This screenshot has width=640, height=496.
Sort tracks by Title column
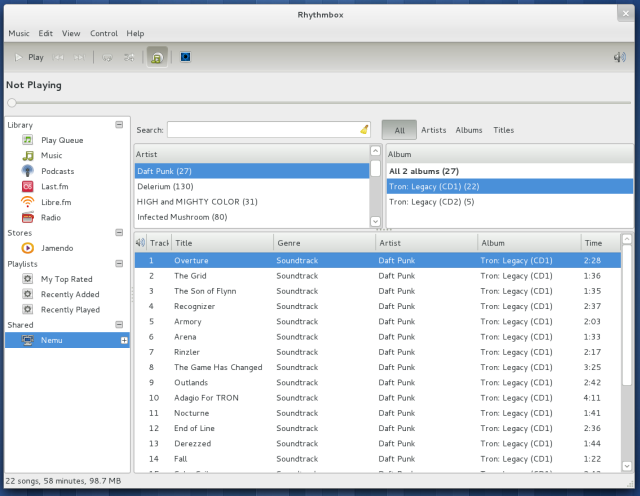point(222,243)
